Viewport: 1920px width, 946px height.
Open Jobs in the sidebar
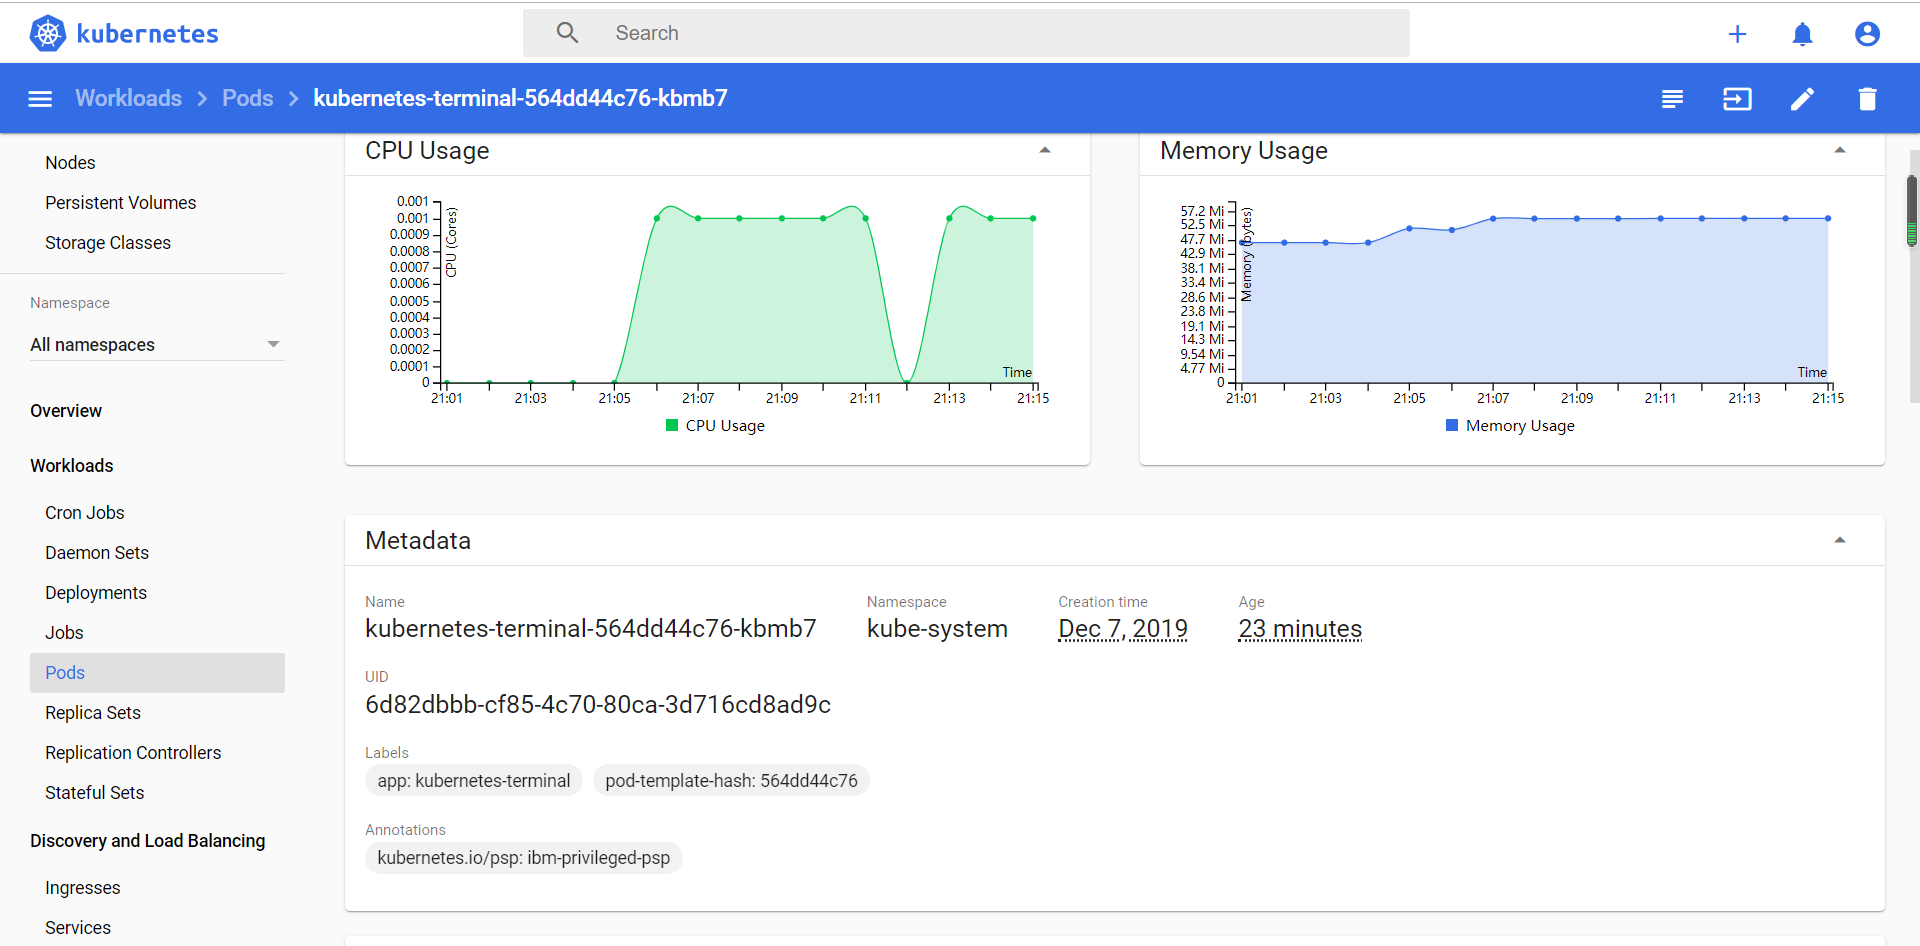(64, 632)
